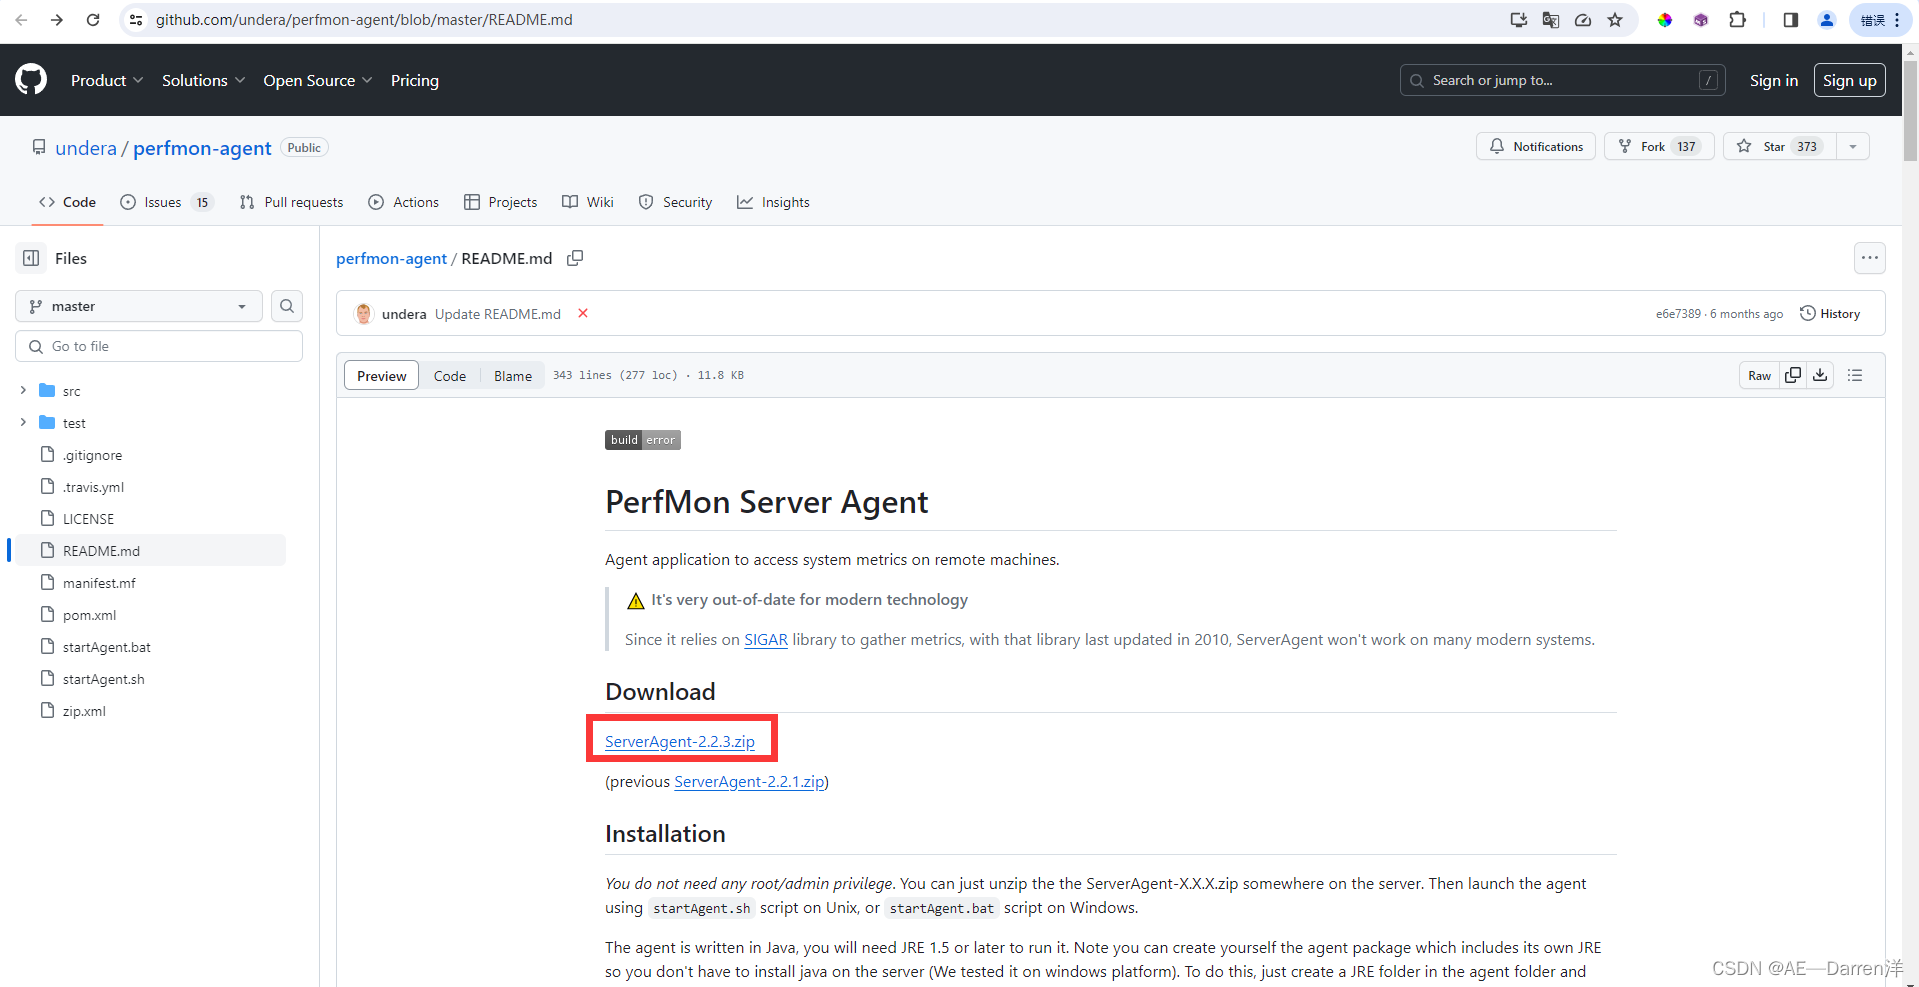Switch file view to Blame
Viewport: 1919px width, 987px height.
(x=513, y=375)
